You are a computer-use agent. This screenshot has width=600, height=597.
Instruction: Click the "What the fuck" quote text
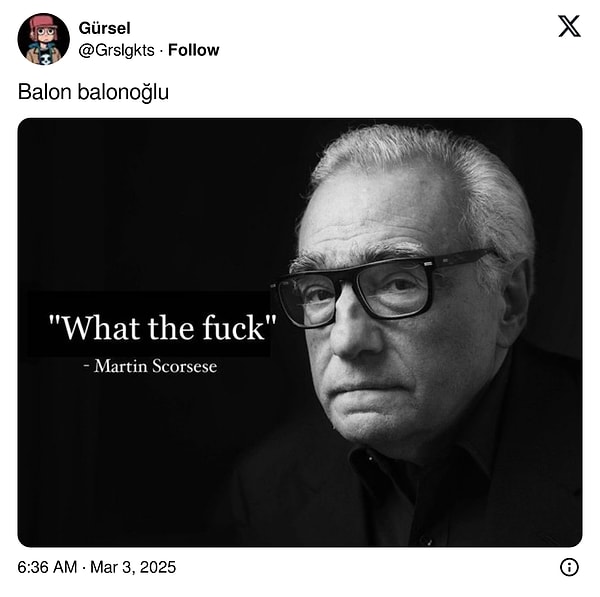click(x=163, y=328)
